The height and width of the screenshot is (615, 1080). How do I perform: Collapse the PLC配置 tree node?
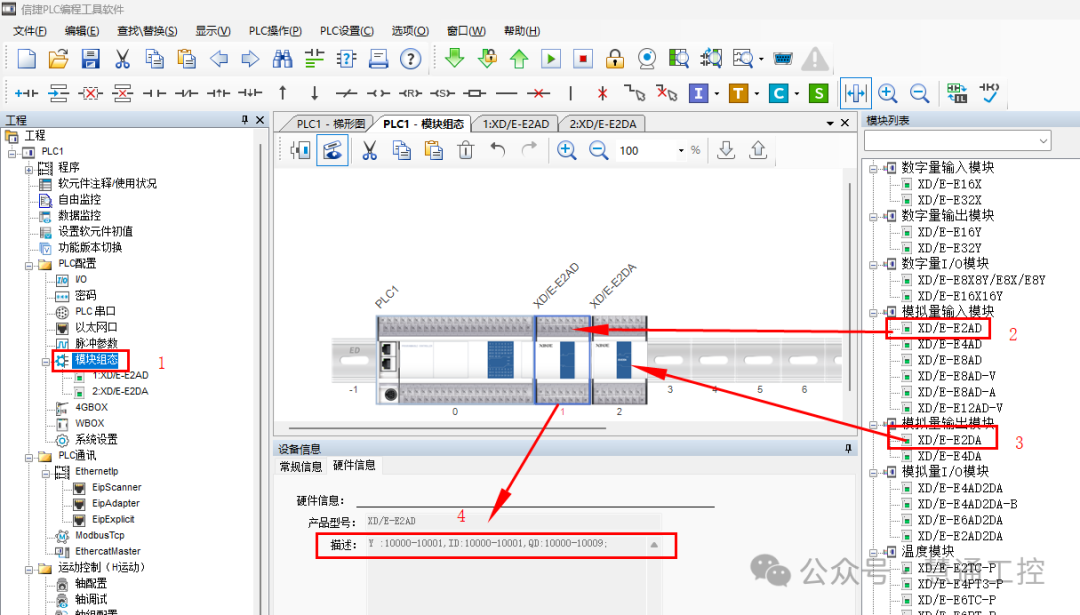point(29,264)
